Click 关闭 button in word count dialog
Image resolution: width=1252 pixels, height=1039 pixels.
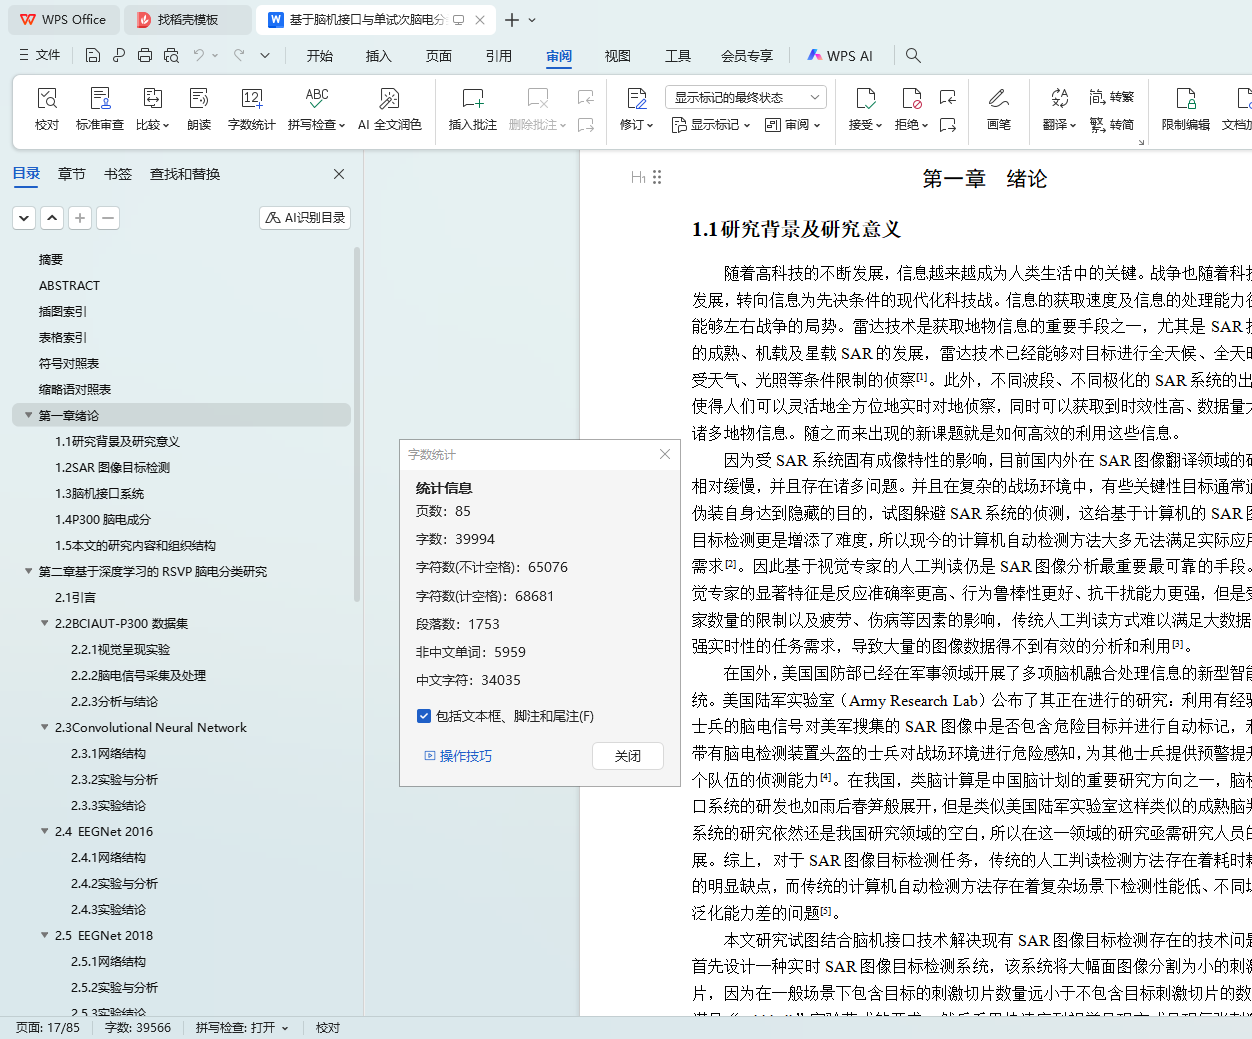628,756
